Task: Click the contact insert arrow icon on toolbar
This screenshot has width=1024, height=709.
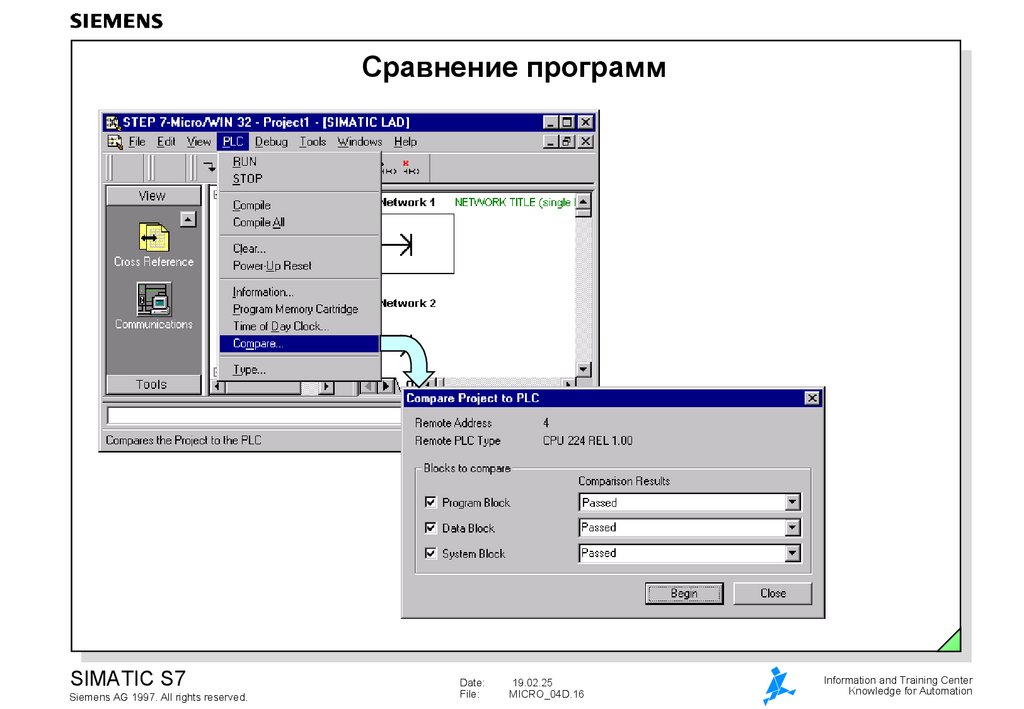Action: tap(209, 167)
